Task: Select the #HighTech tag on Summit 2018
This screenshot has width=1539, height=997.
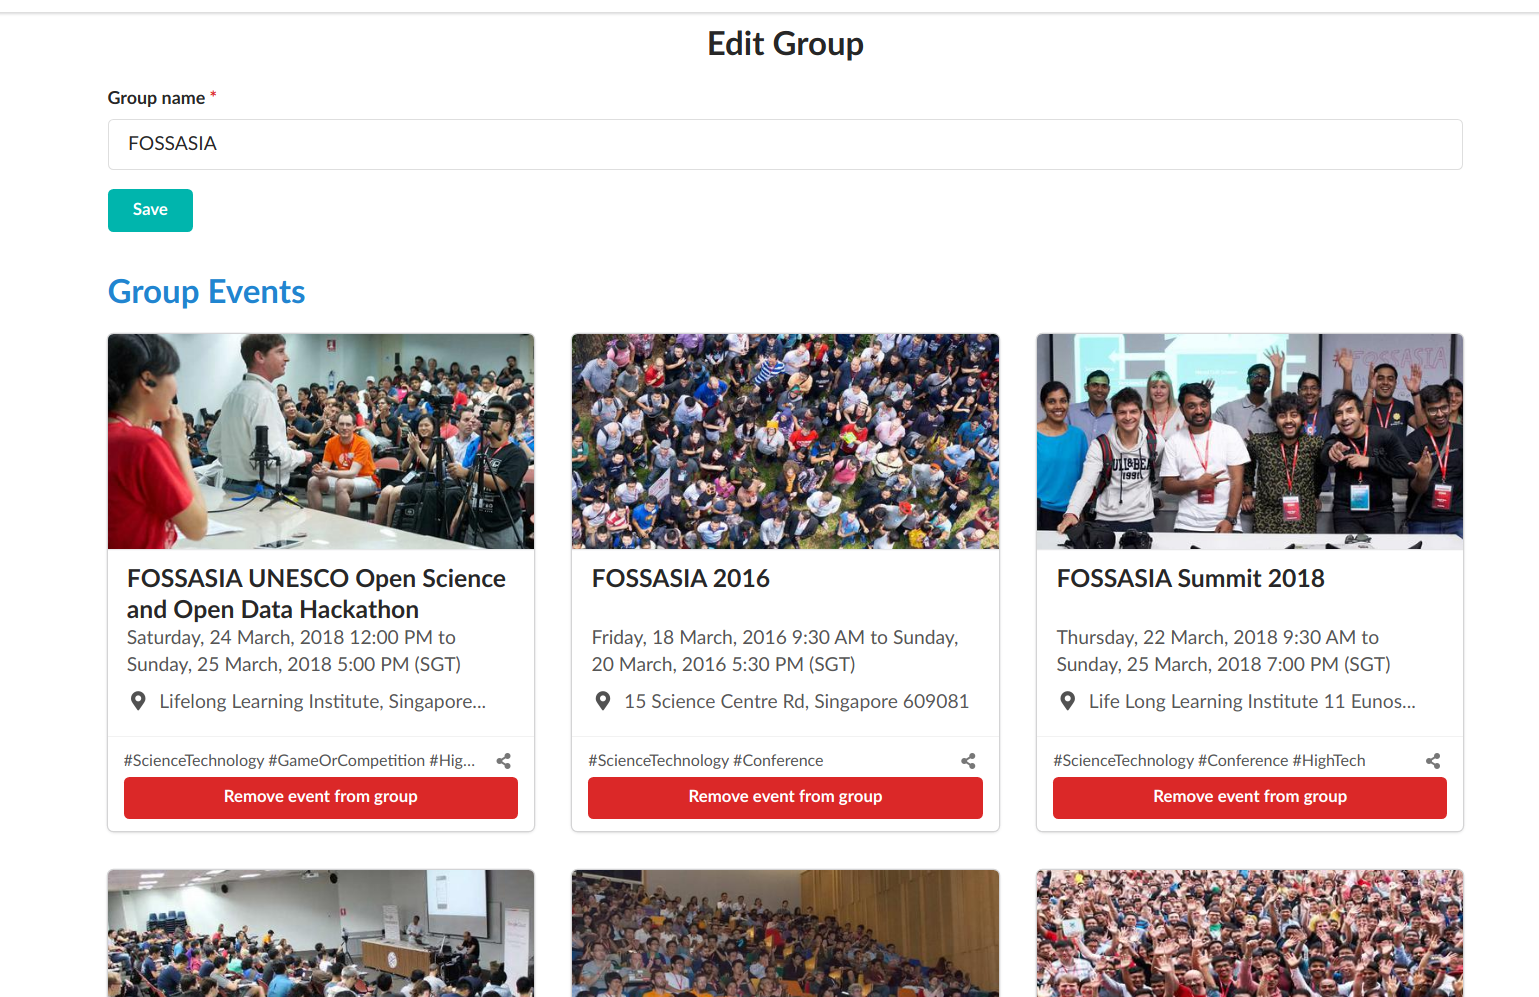Action: (1329, 761)
